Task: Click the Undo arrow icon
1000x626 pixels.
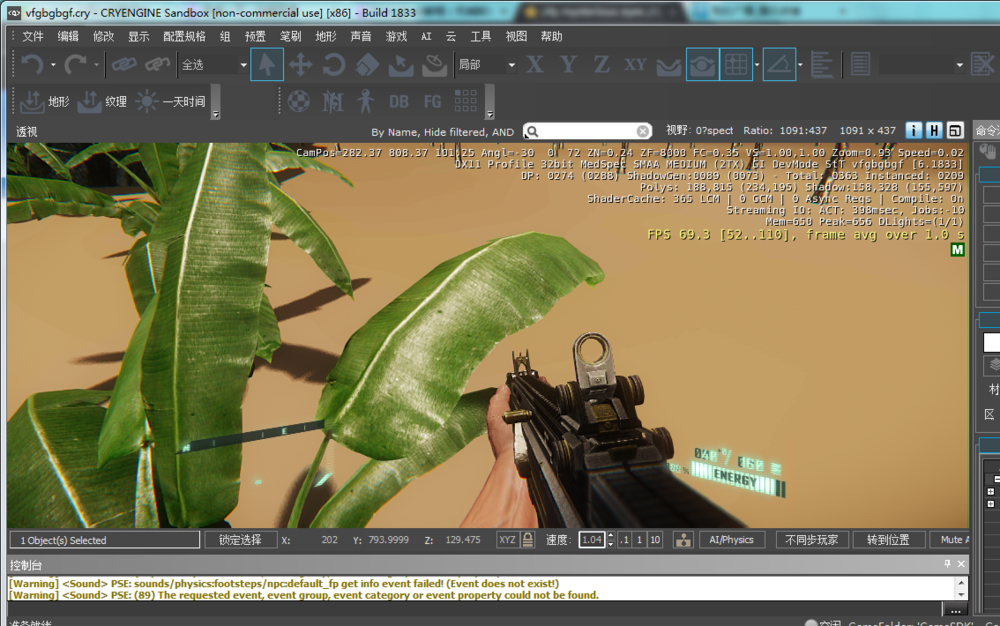Action: pyautogui.click(x=32, y=65)
